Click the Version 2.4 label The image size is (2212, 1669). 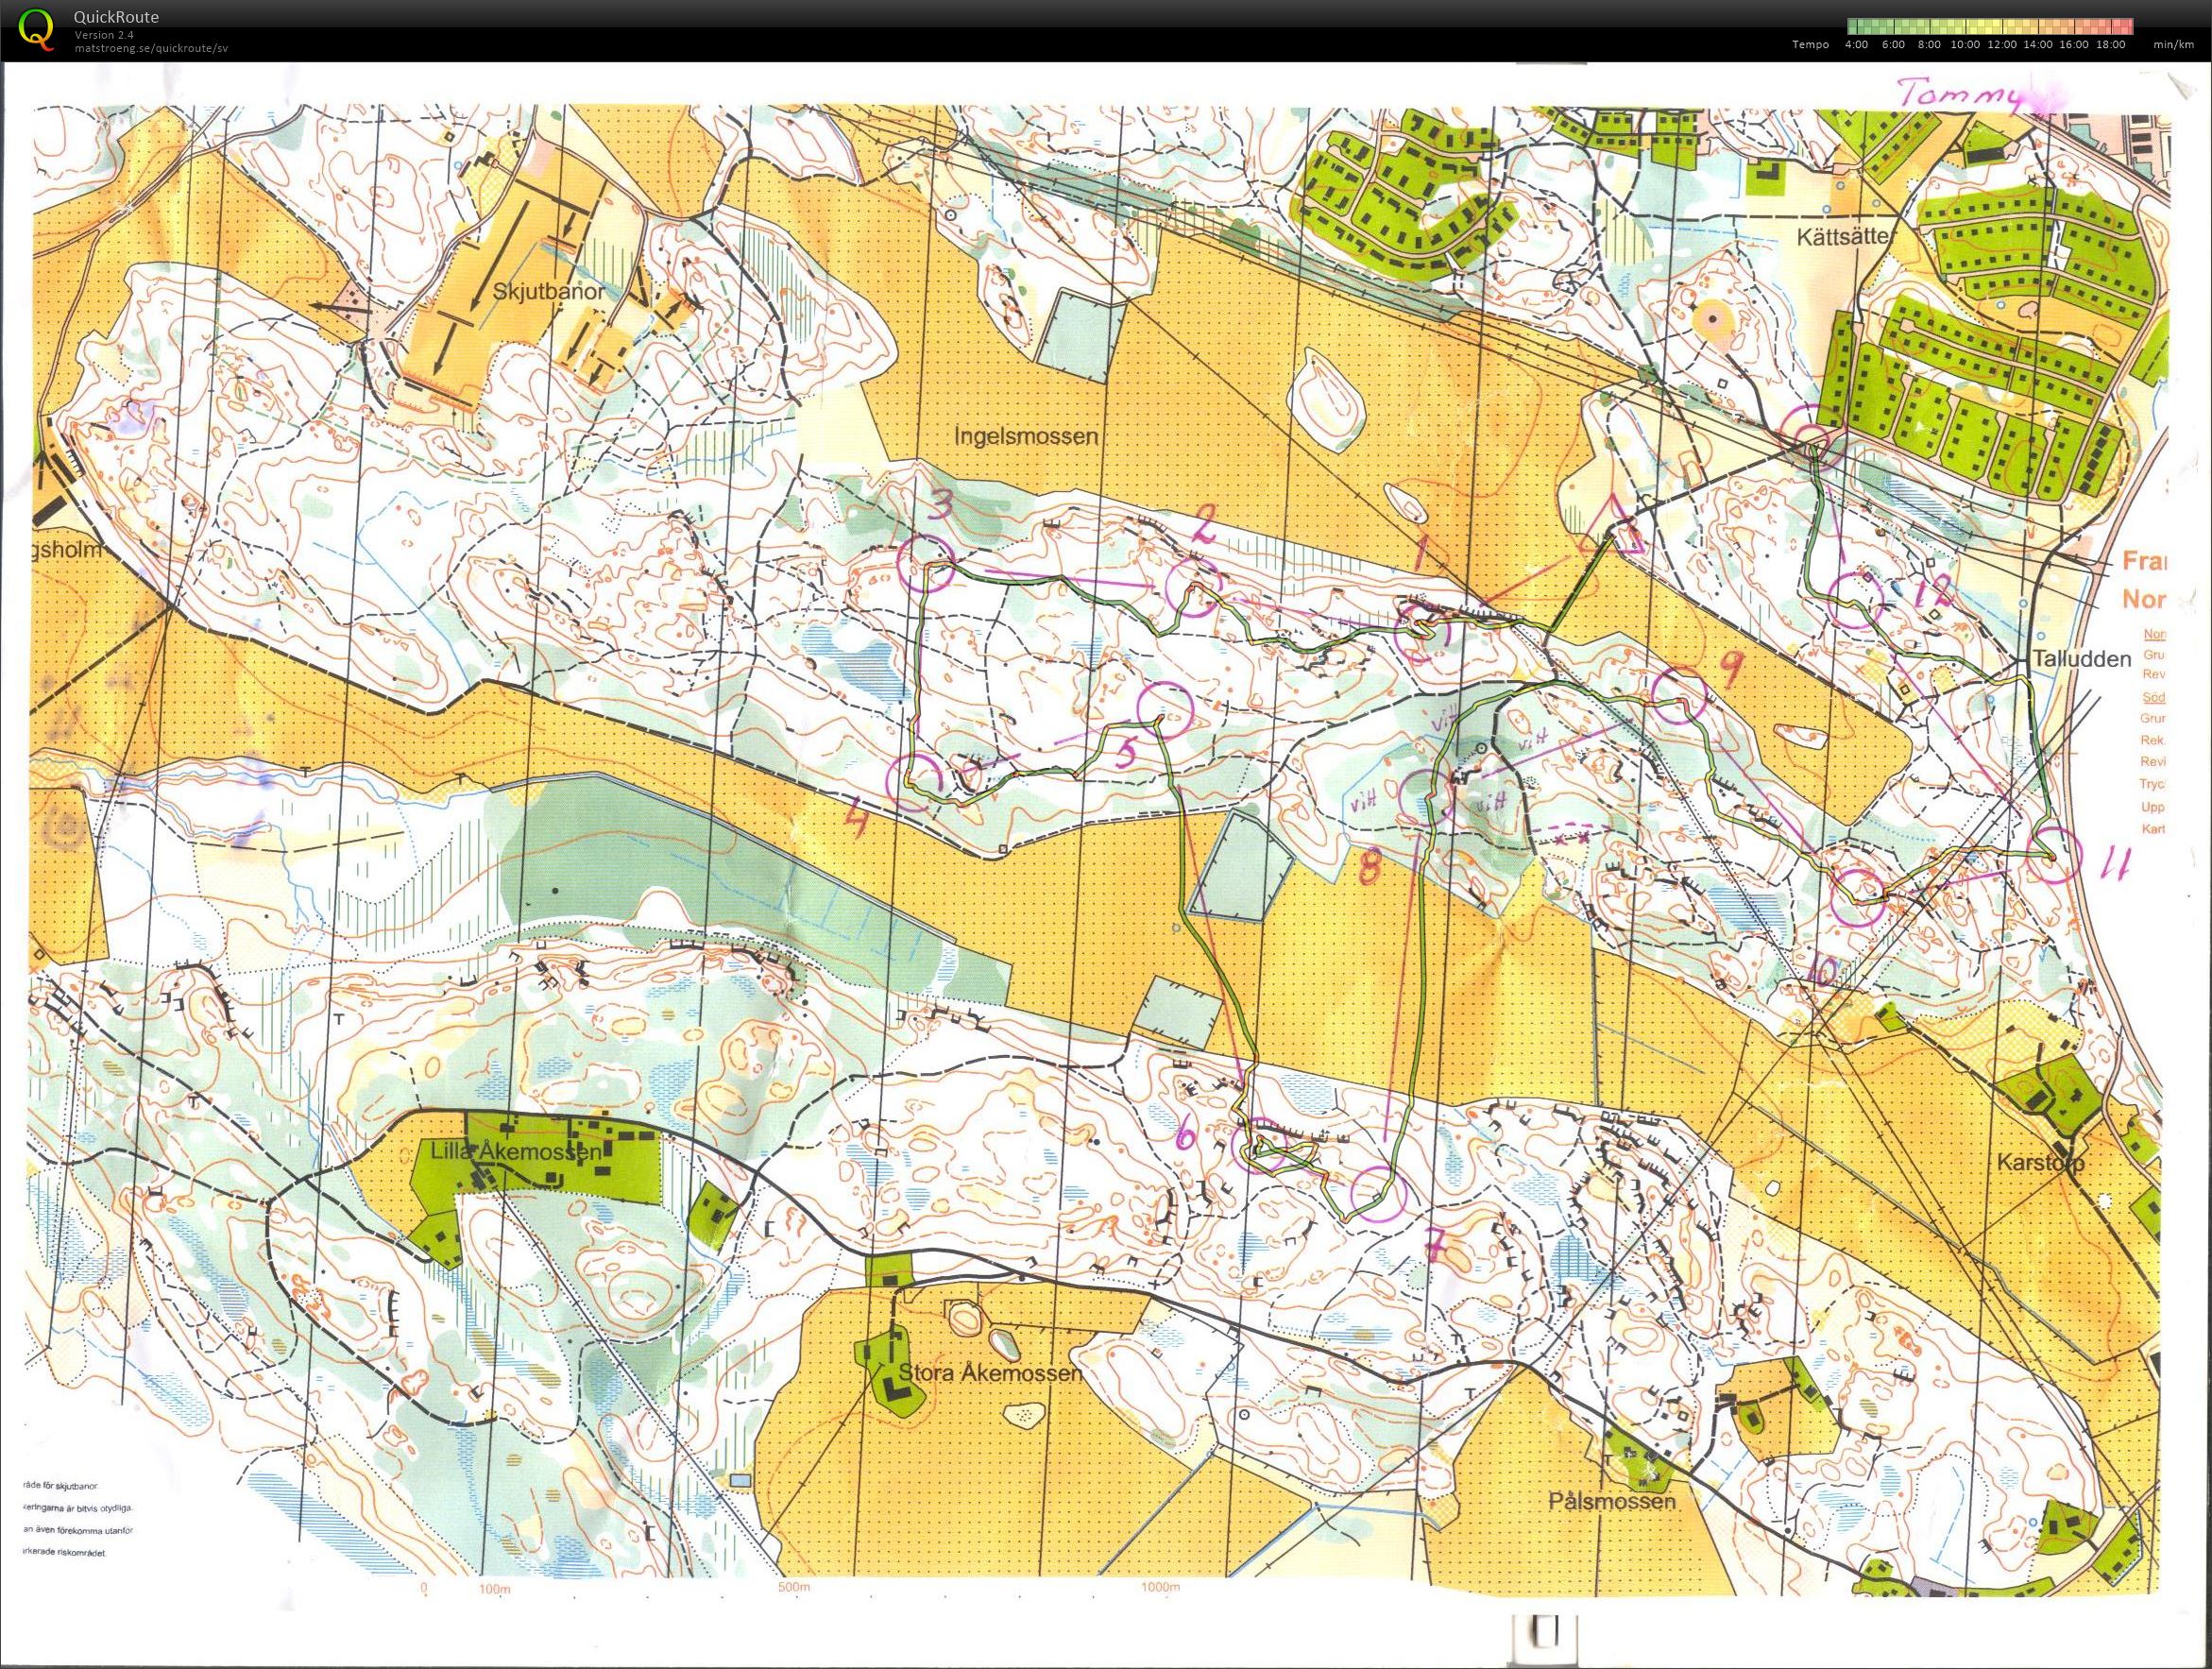pyautogui.click(x=104, y=35)
